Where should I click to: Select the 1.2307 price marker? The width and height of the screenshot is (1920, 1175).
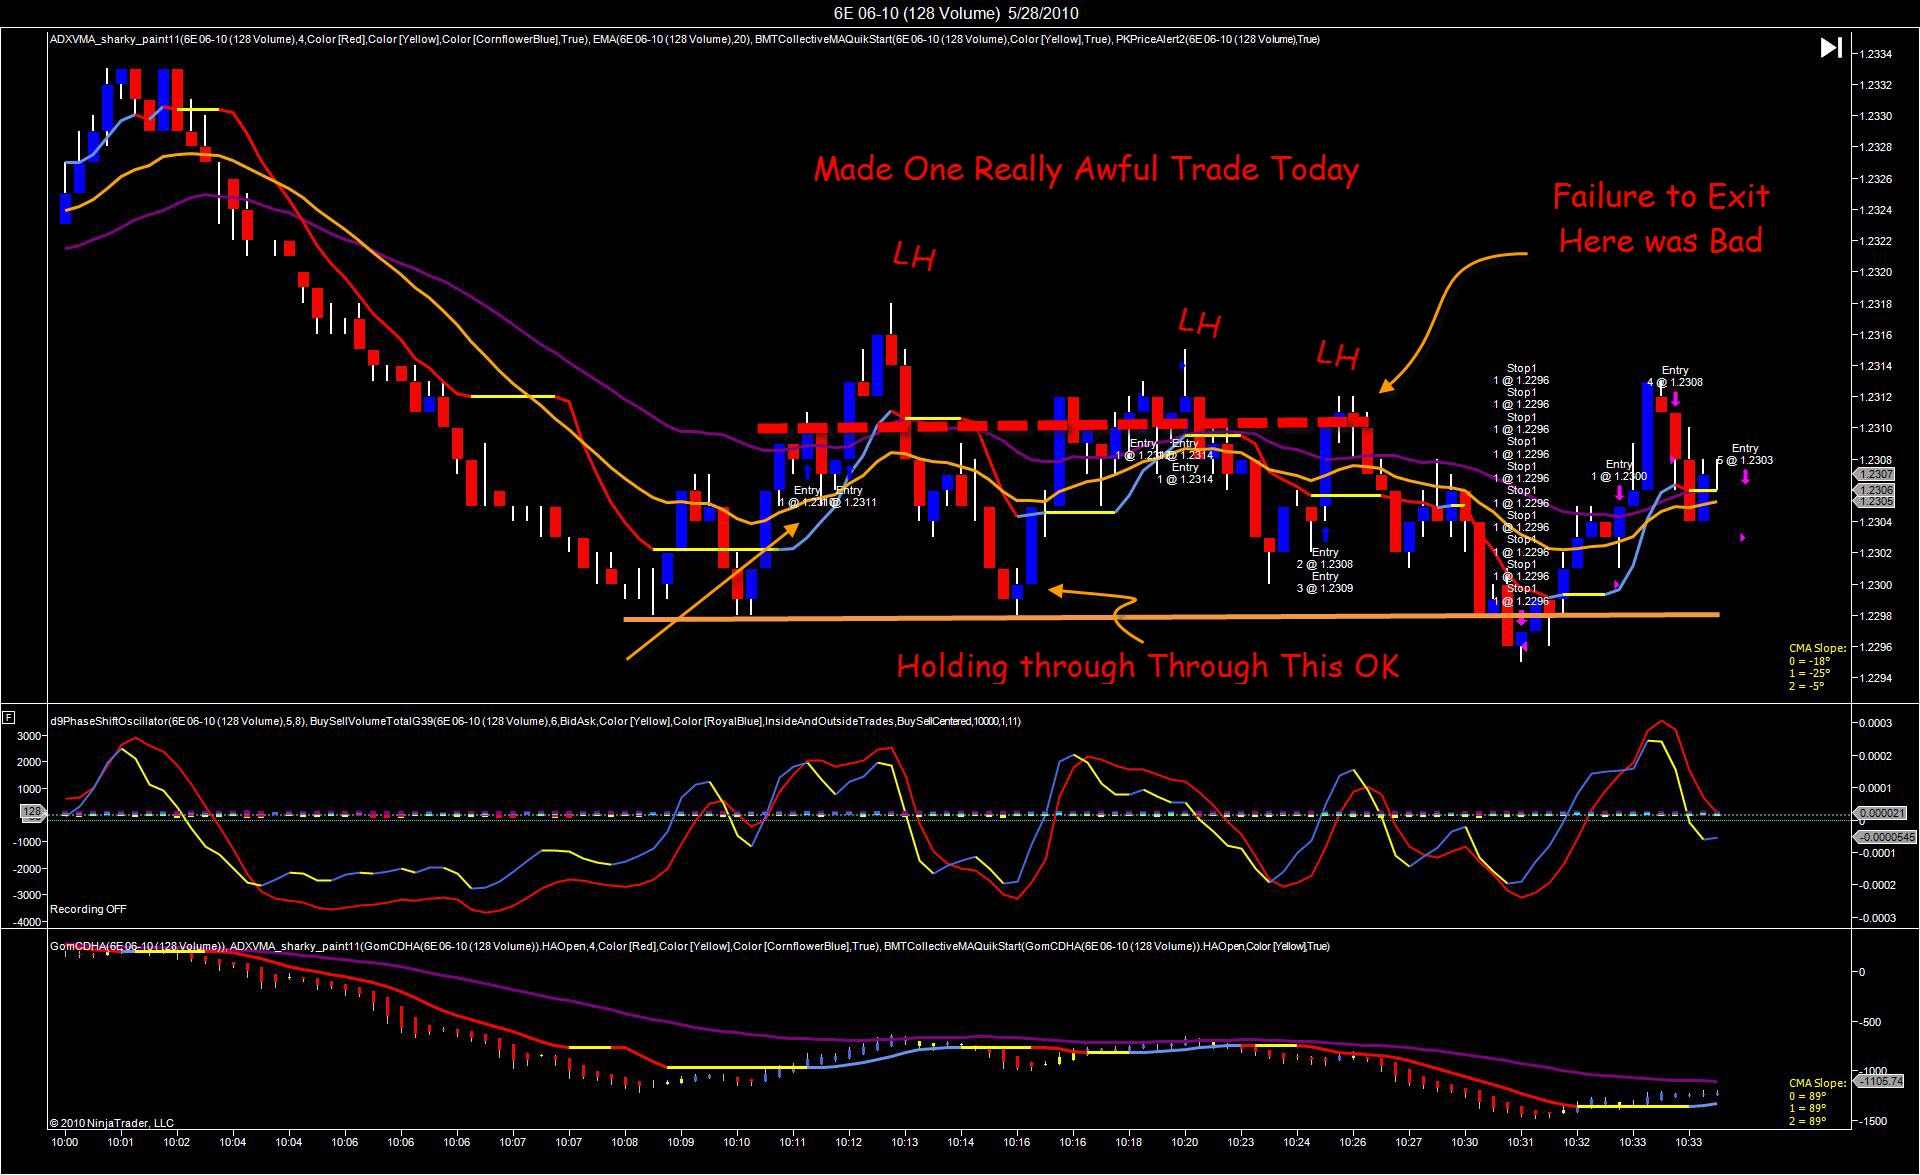click(1876, 474)
